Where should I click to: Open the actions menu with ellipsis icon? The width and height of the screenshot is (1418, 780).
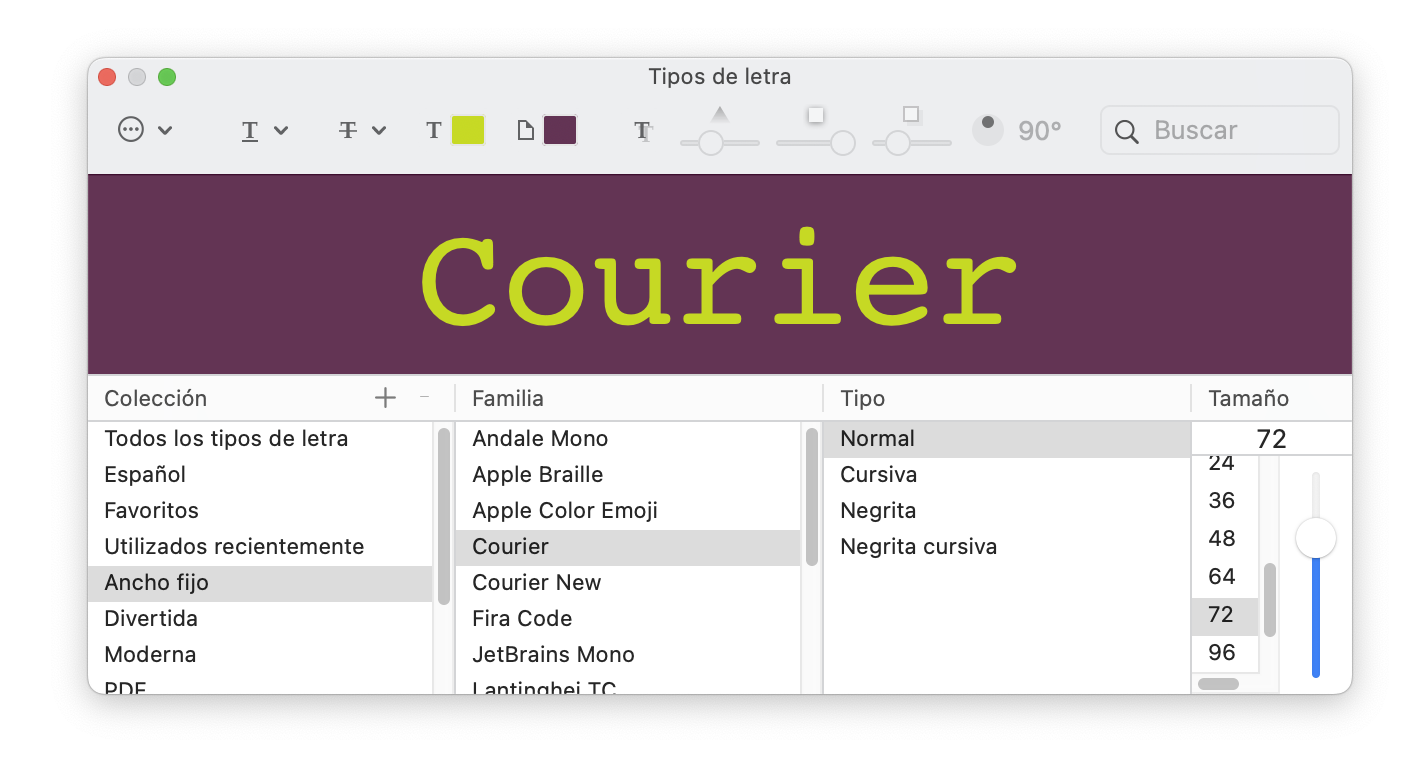click(x=145, y=130)
